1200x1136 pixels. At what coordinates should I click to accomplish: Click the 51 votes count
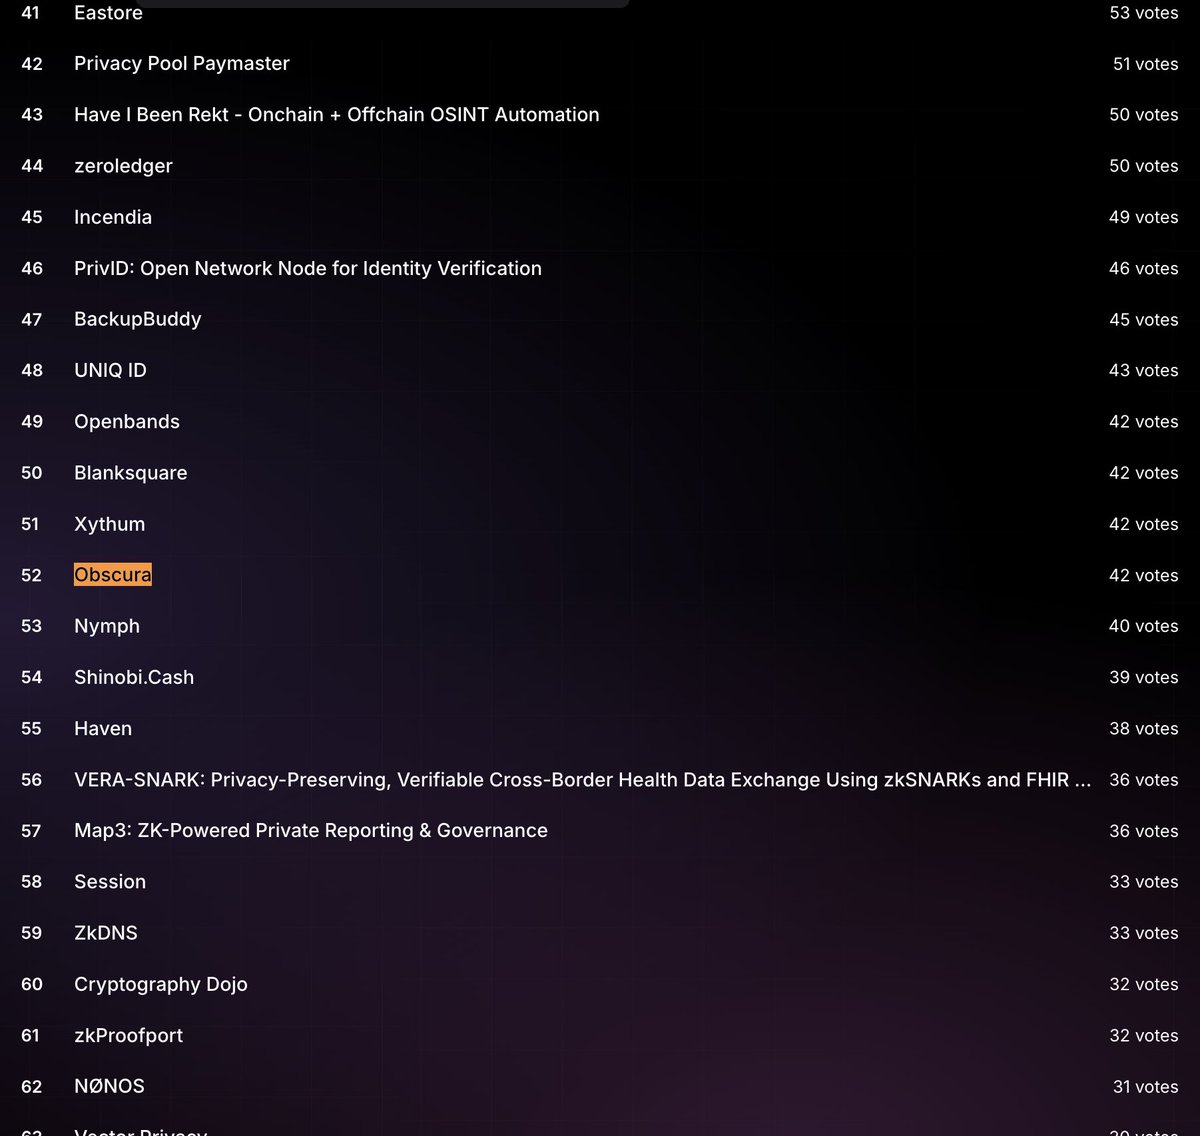click(x=1146, y=64)
